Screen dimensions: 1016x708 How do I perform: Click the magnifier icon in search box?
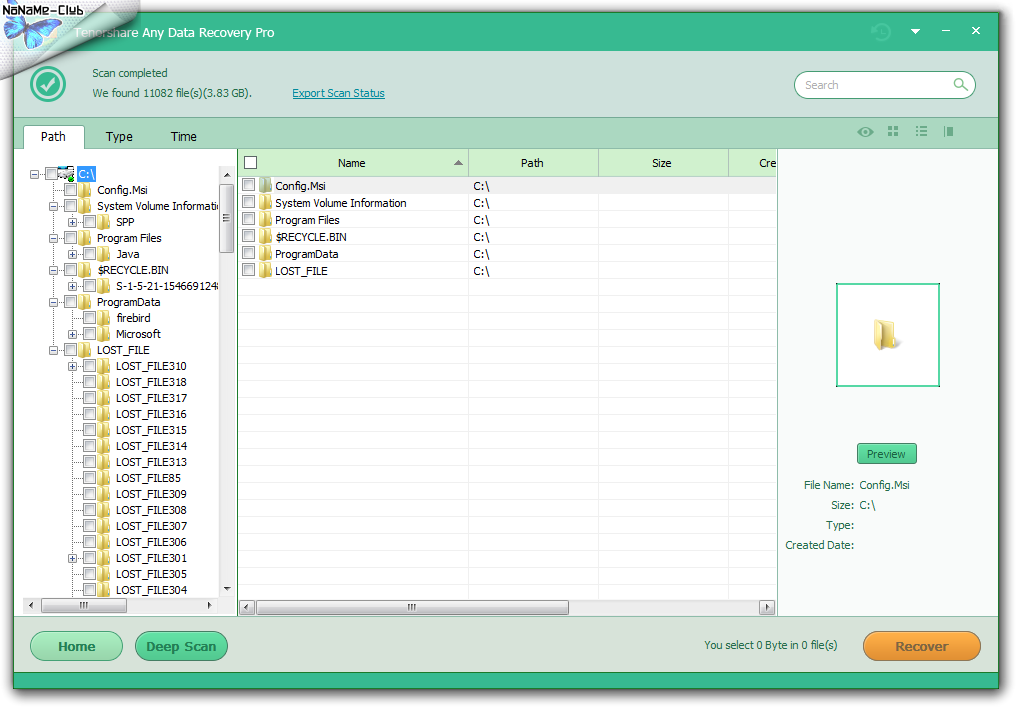[960, 85]
